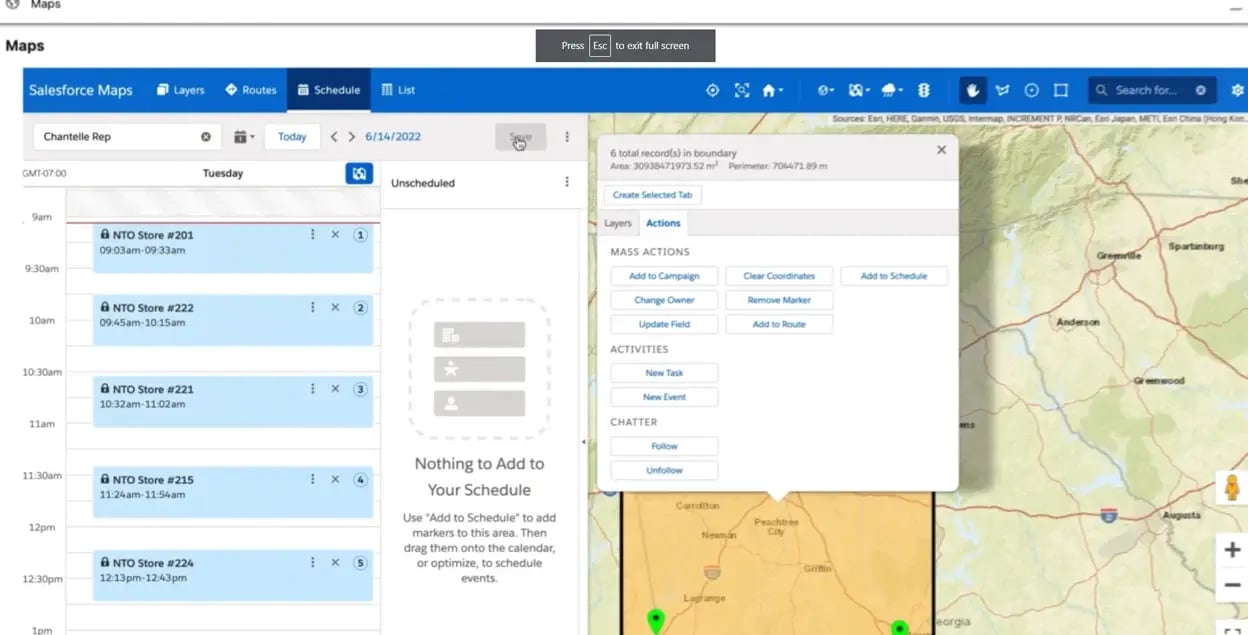Image resolution: width=1248 pixels, height=635 pixels.
Task: Click the locate-me target icon in toolbar
Action: coord(713,90)
